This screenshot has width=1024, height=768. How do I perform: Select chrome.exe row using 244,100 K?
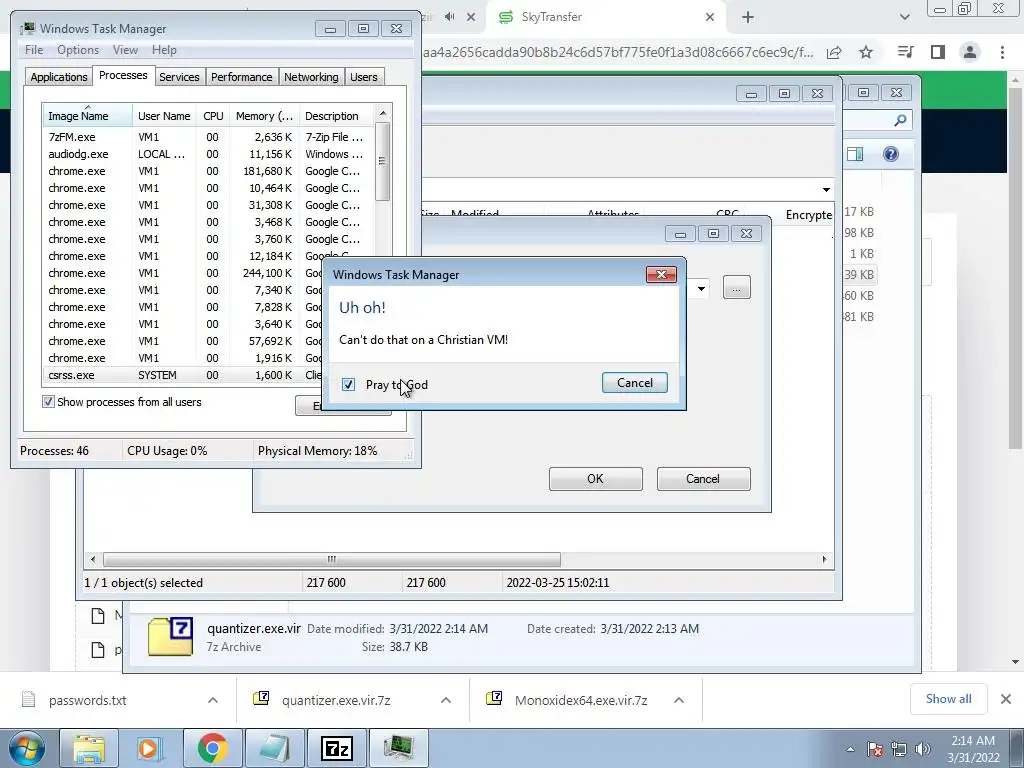point(183,273)
